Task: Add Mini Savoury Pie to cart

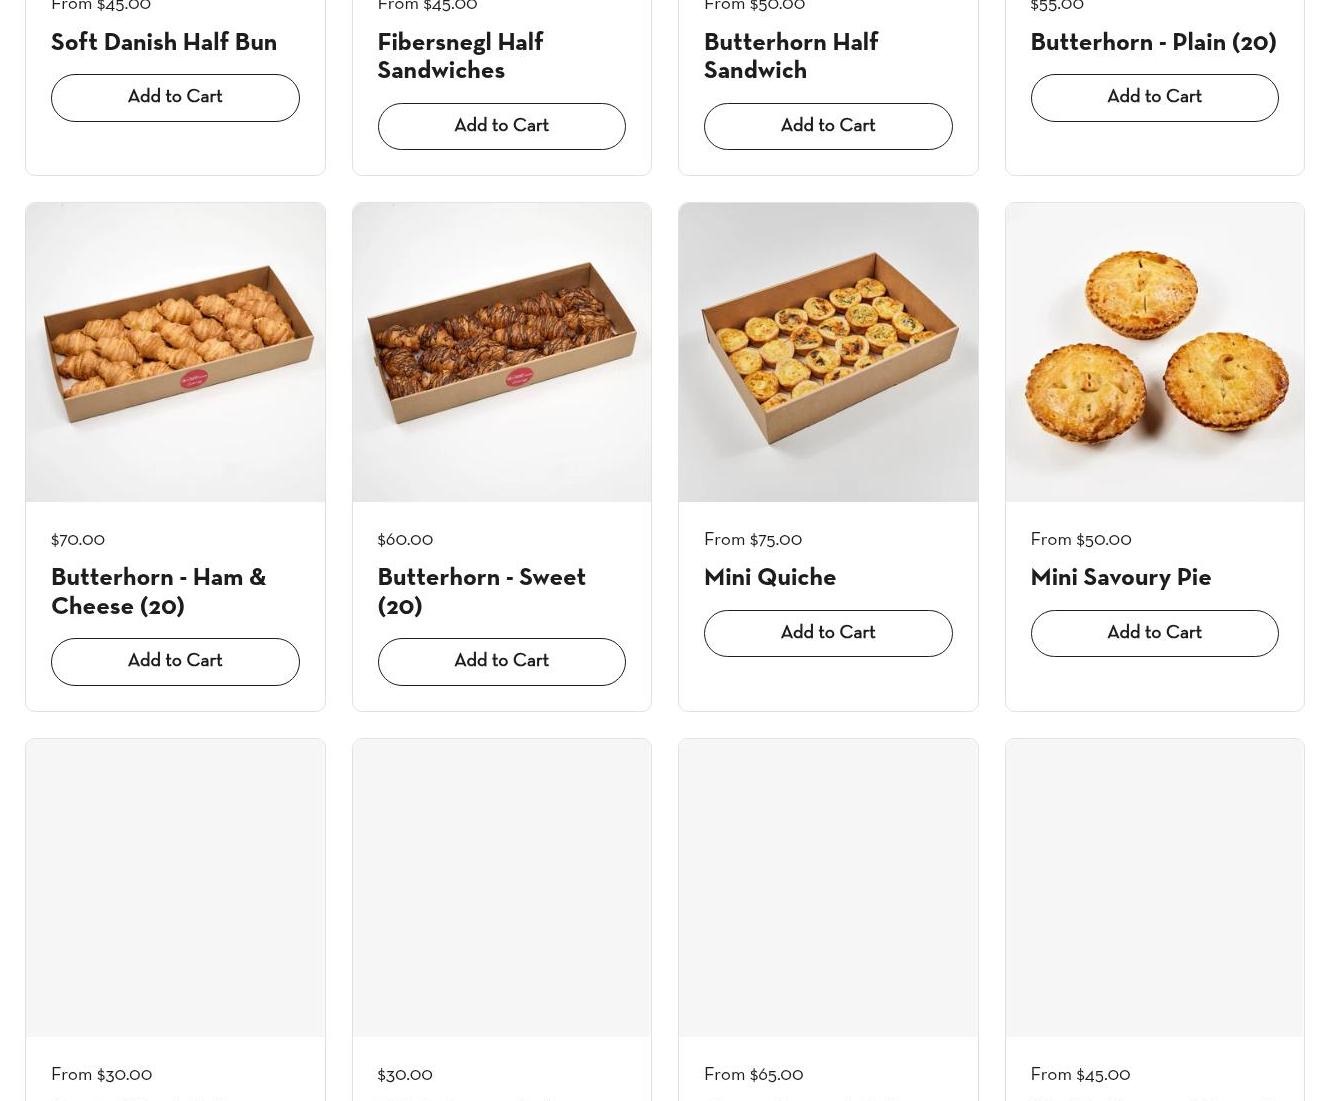Action: (x=1154, y=633)
